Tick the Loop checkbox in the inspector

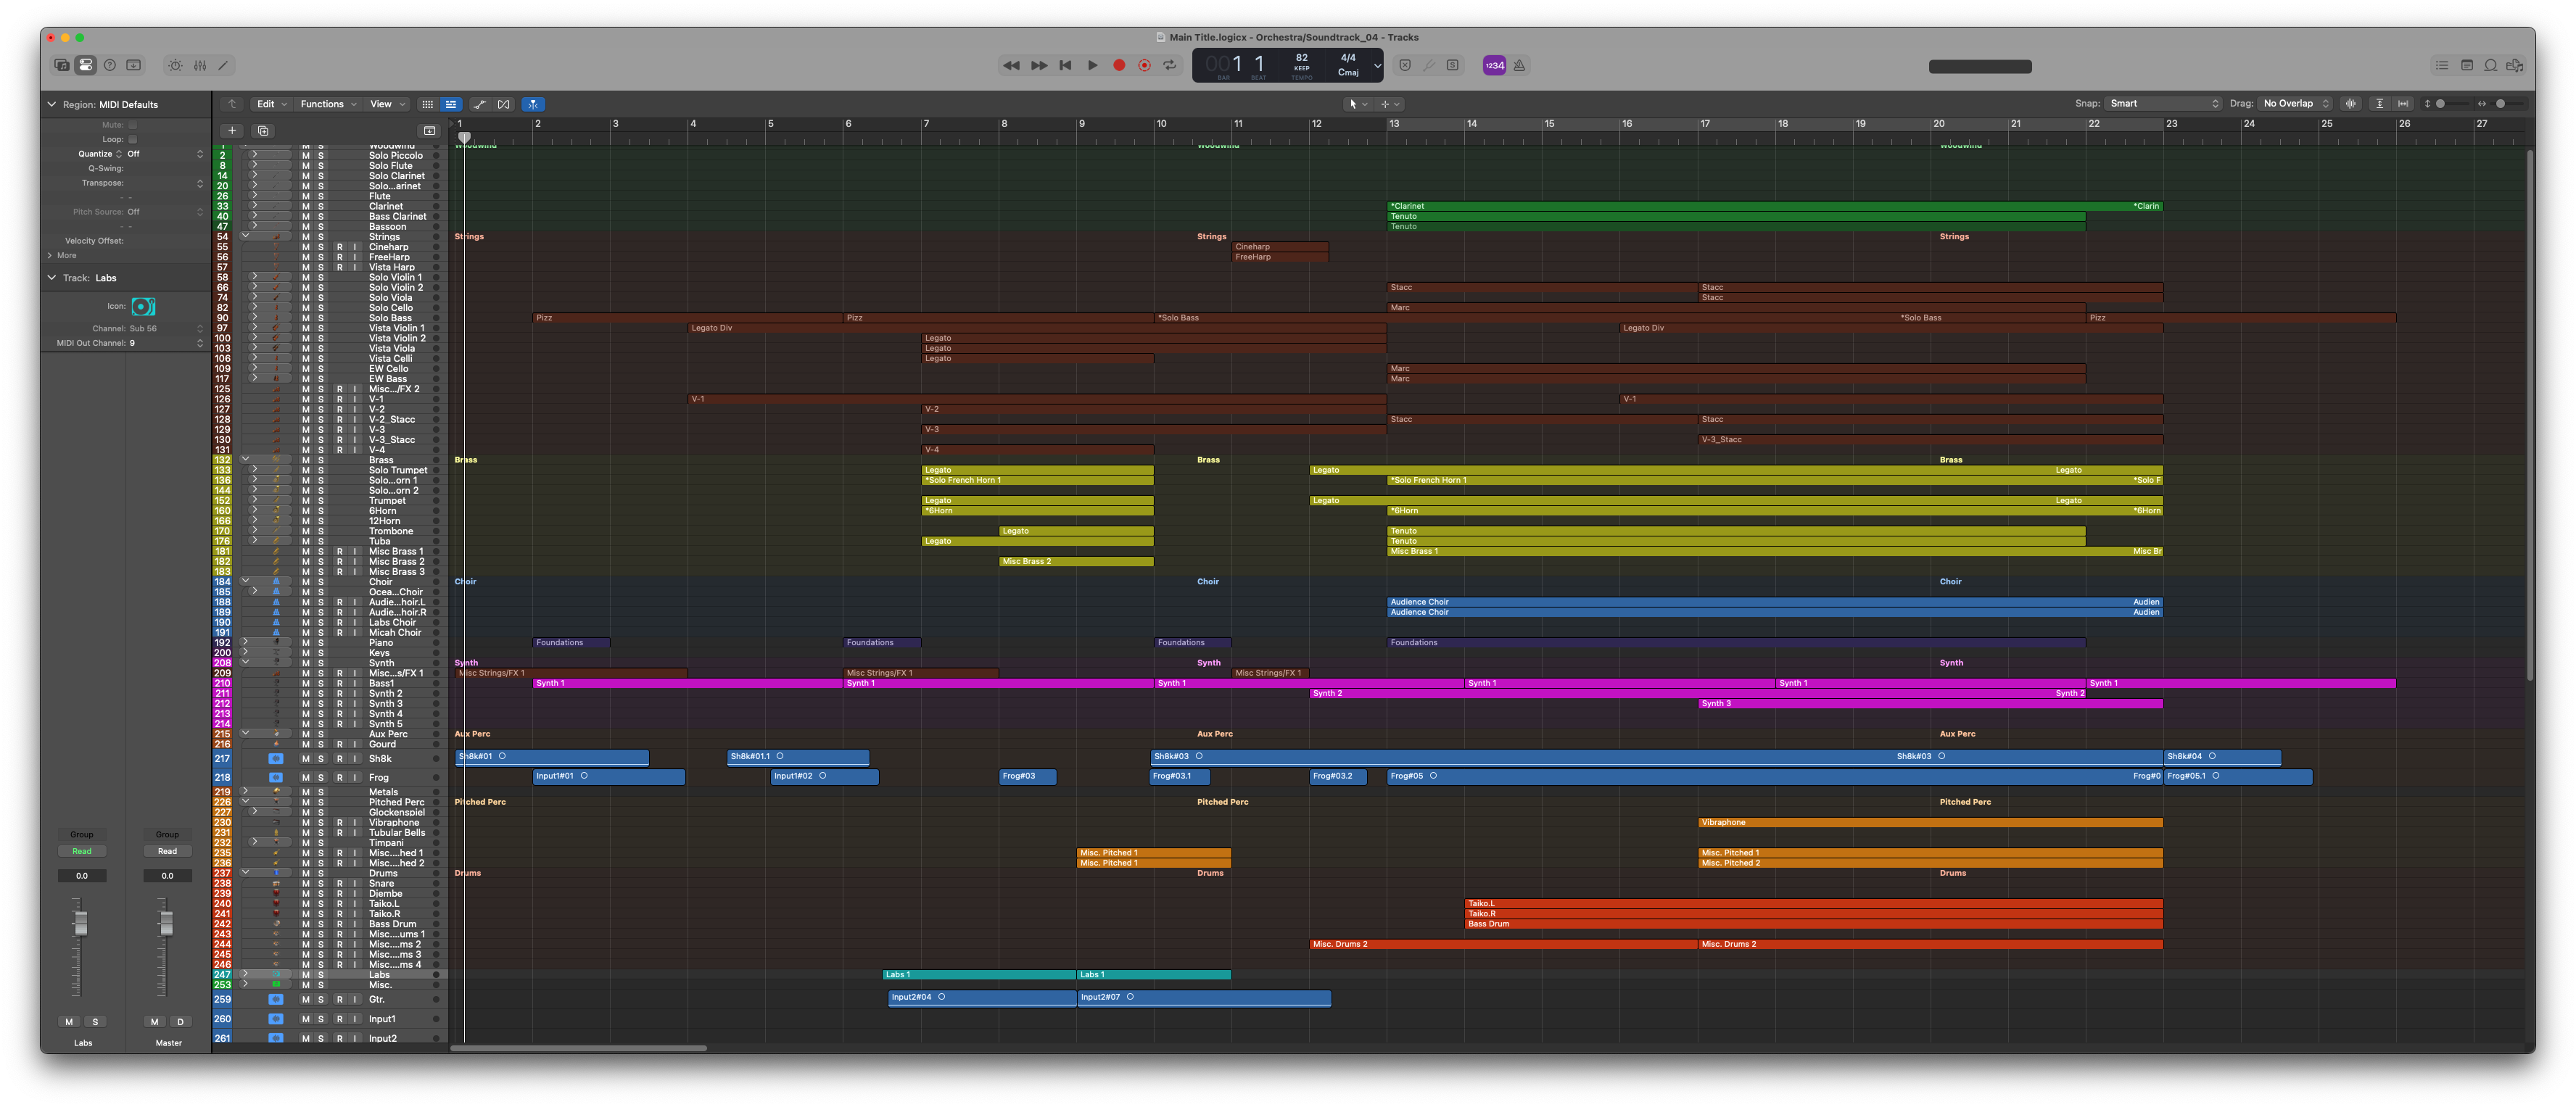pyautogui.click(x=133, y=139)
